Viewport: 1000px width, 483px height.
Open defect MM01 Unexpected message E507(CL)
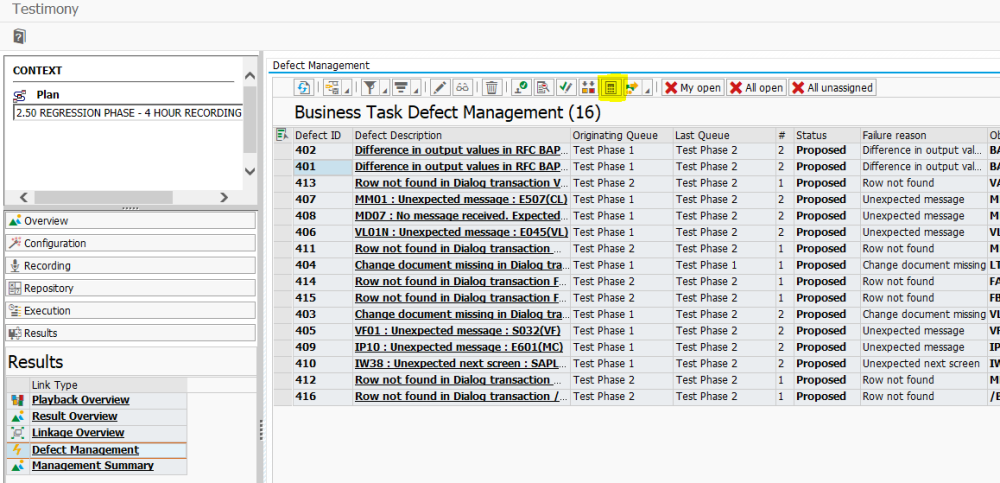461,199
